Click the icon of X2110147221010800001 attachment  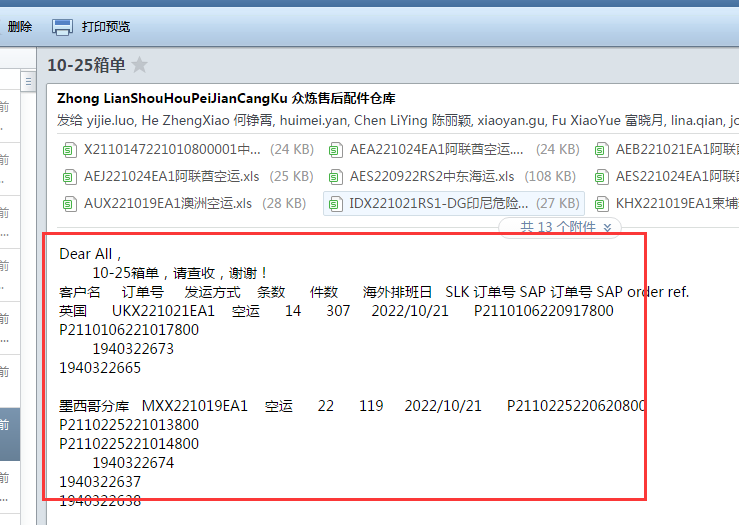[x=69, y=150]
